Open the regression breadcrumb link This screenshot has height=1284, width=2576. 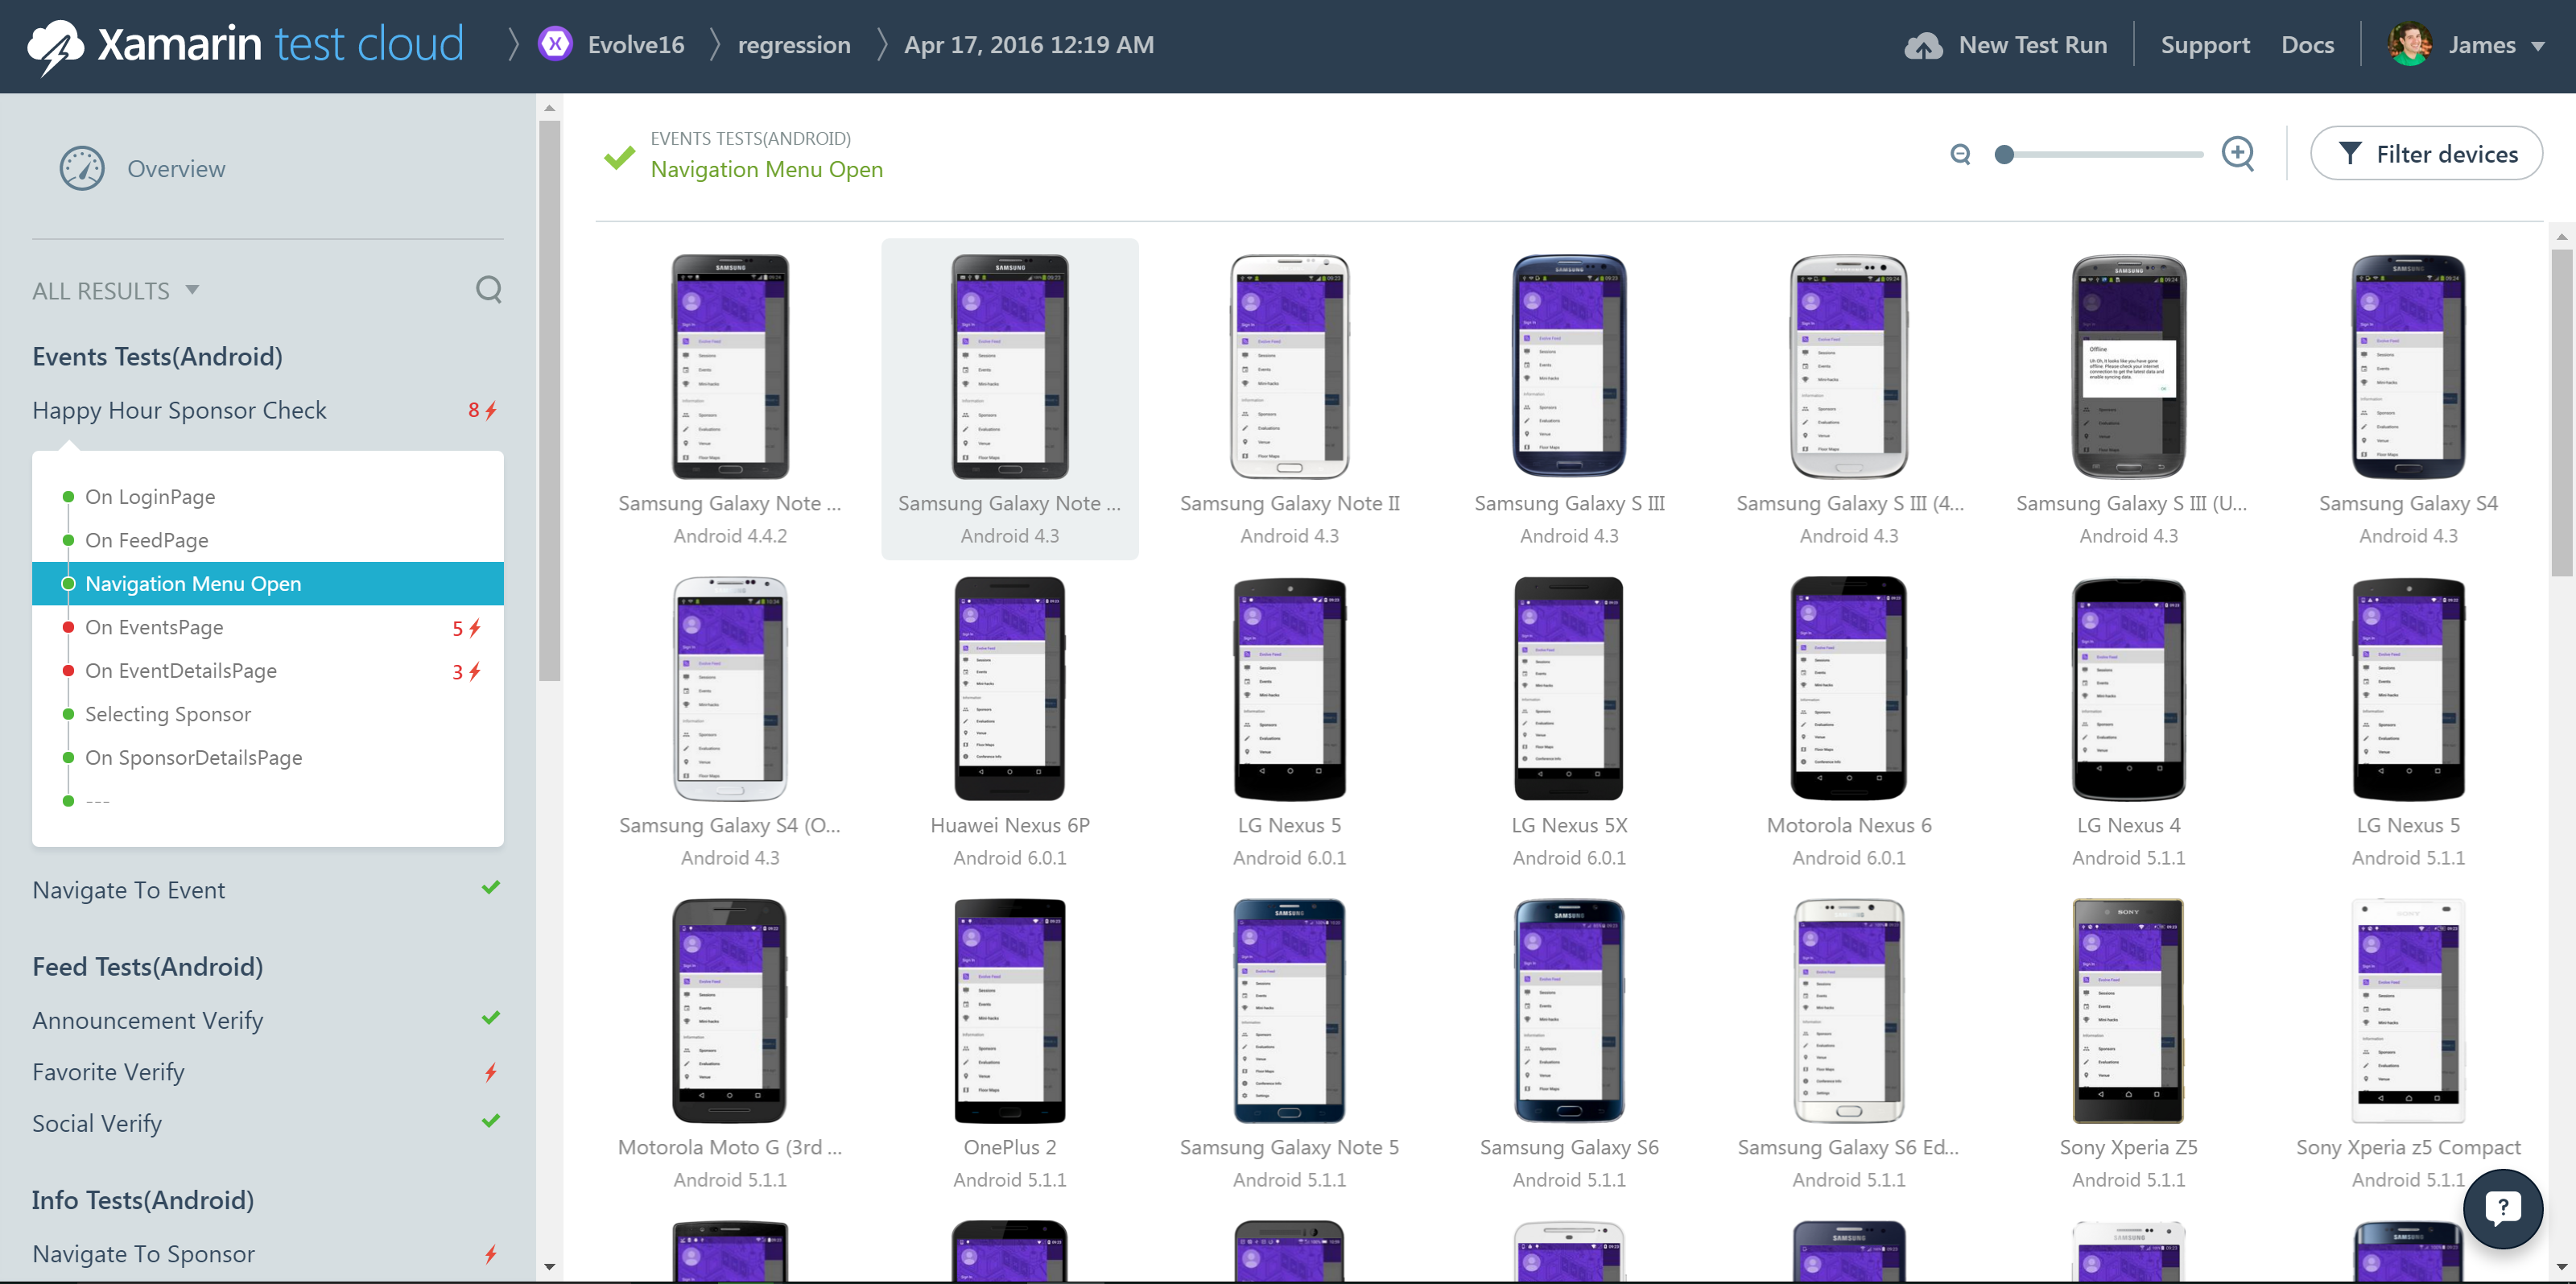click(x=794, y=45)
